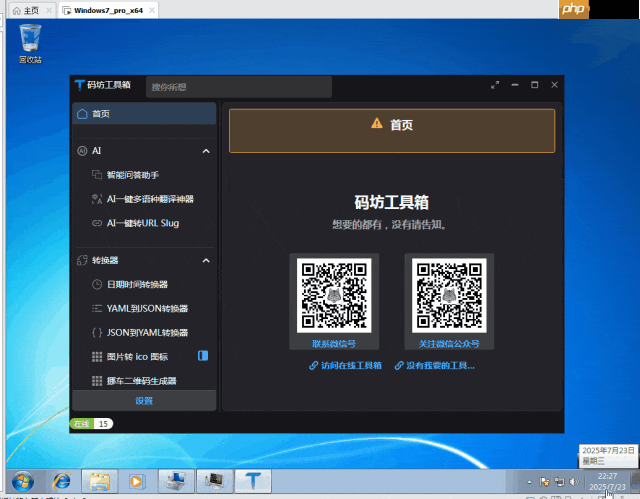Open the 首页 home item in sidebar

144,114
